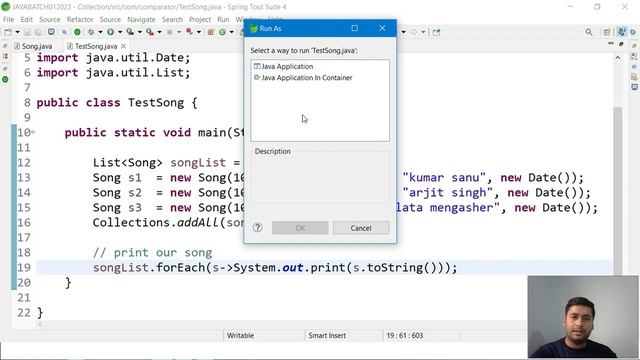Click the Smart Insert status entry
The height and width of the screenshot is (360, 640).
click(327, 335)
